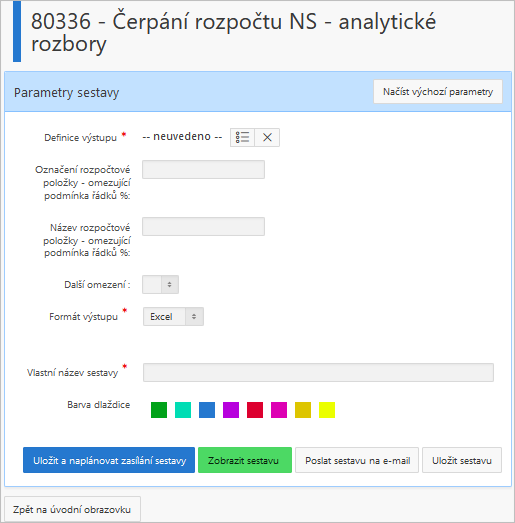Pick the blue tile color swatch
Viewport: 515px width, 523px height.
coord(207,410)
